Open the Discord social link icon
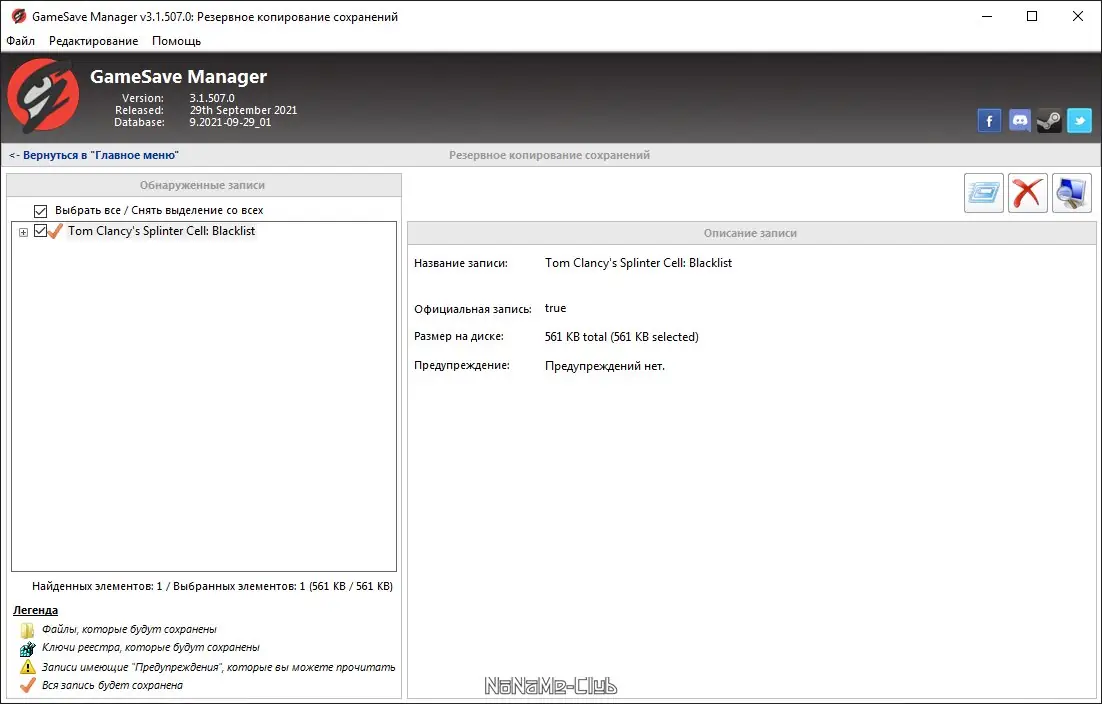 (1020, 121)
